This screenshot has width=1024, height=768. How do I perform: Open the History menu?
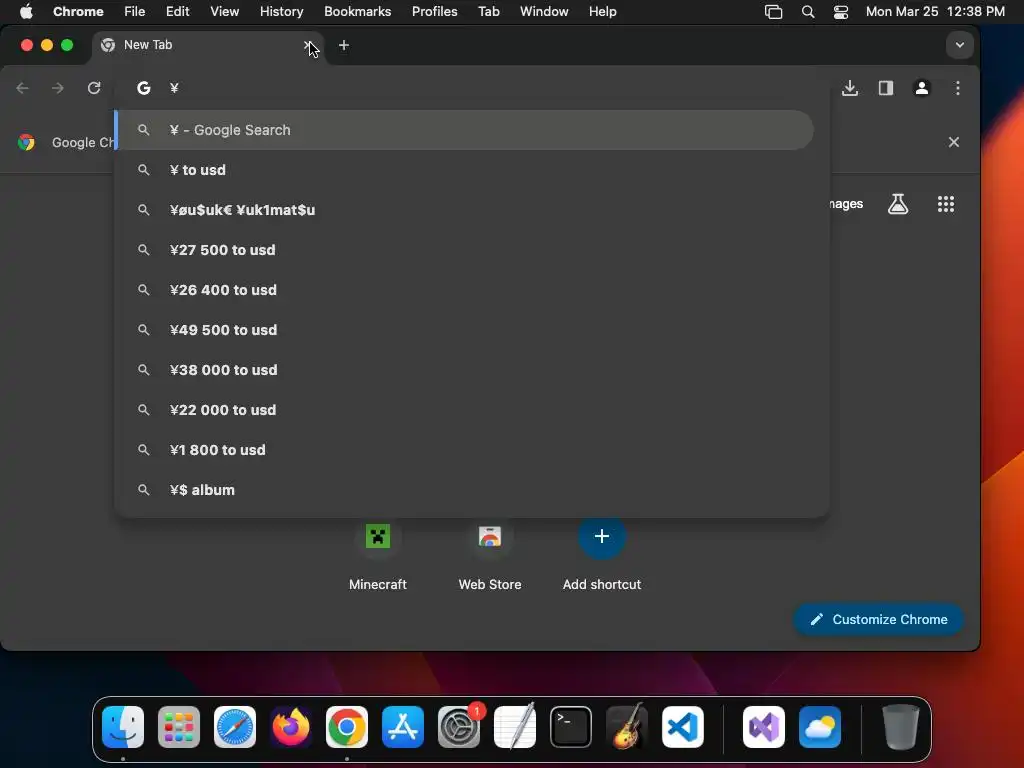(281, 12)
